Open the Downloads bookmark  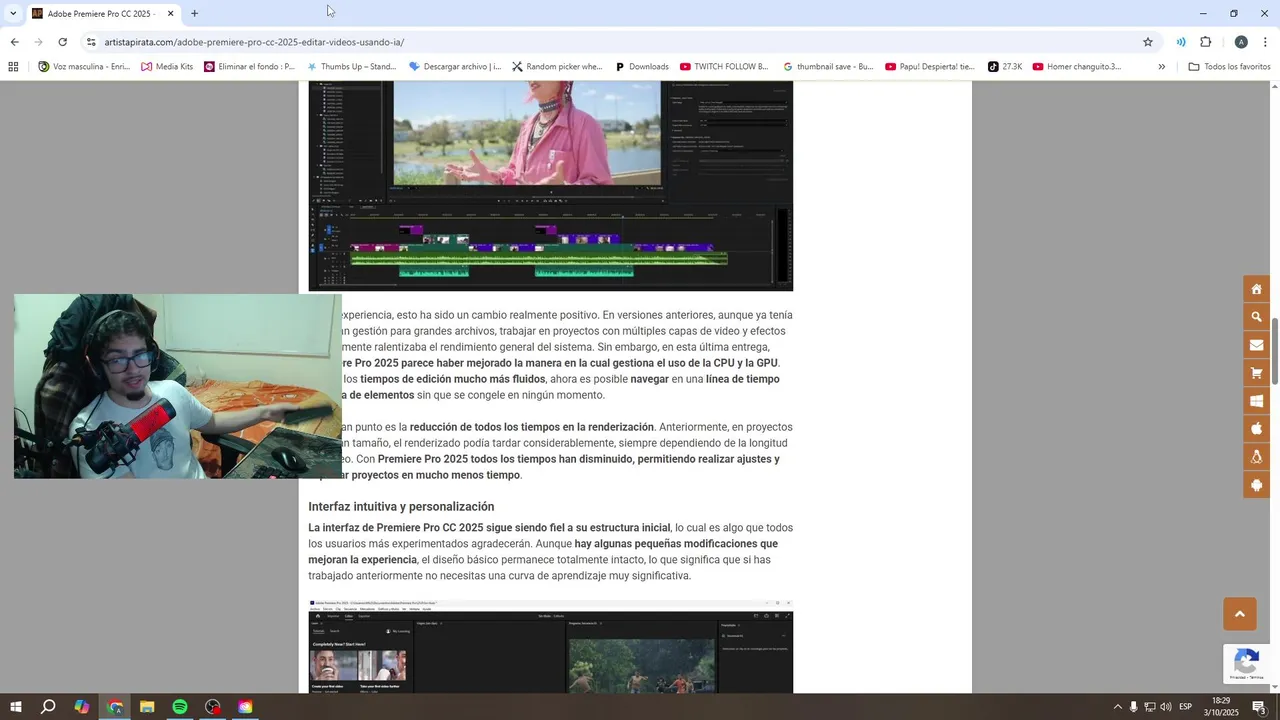(x=640, y=67)
